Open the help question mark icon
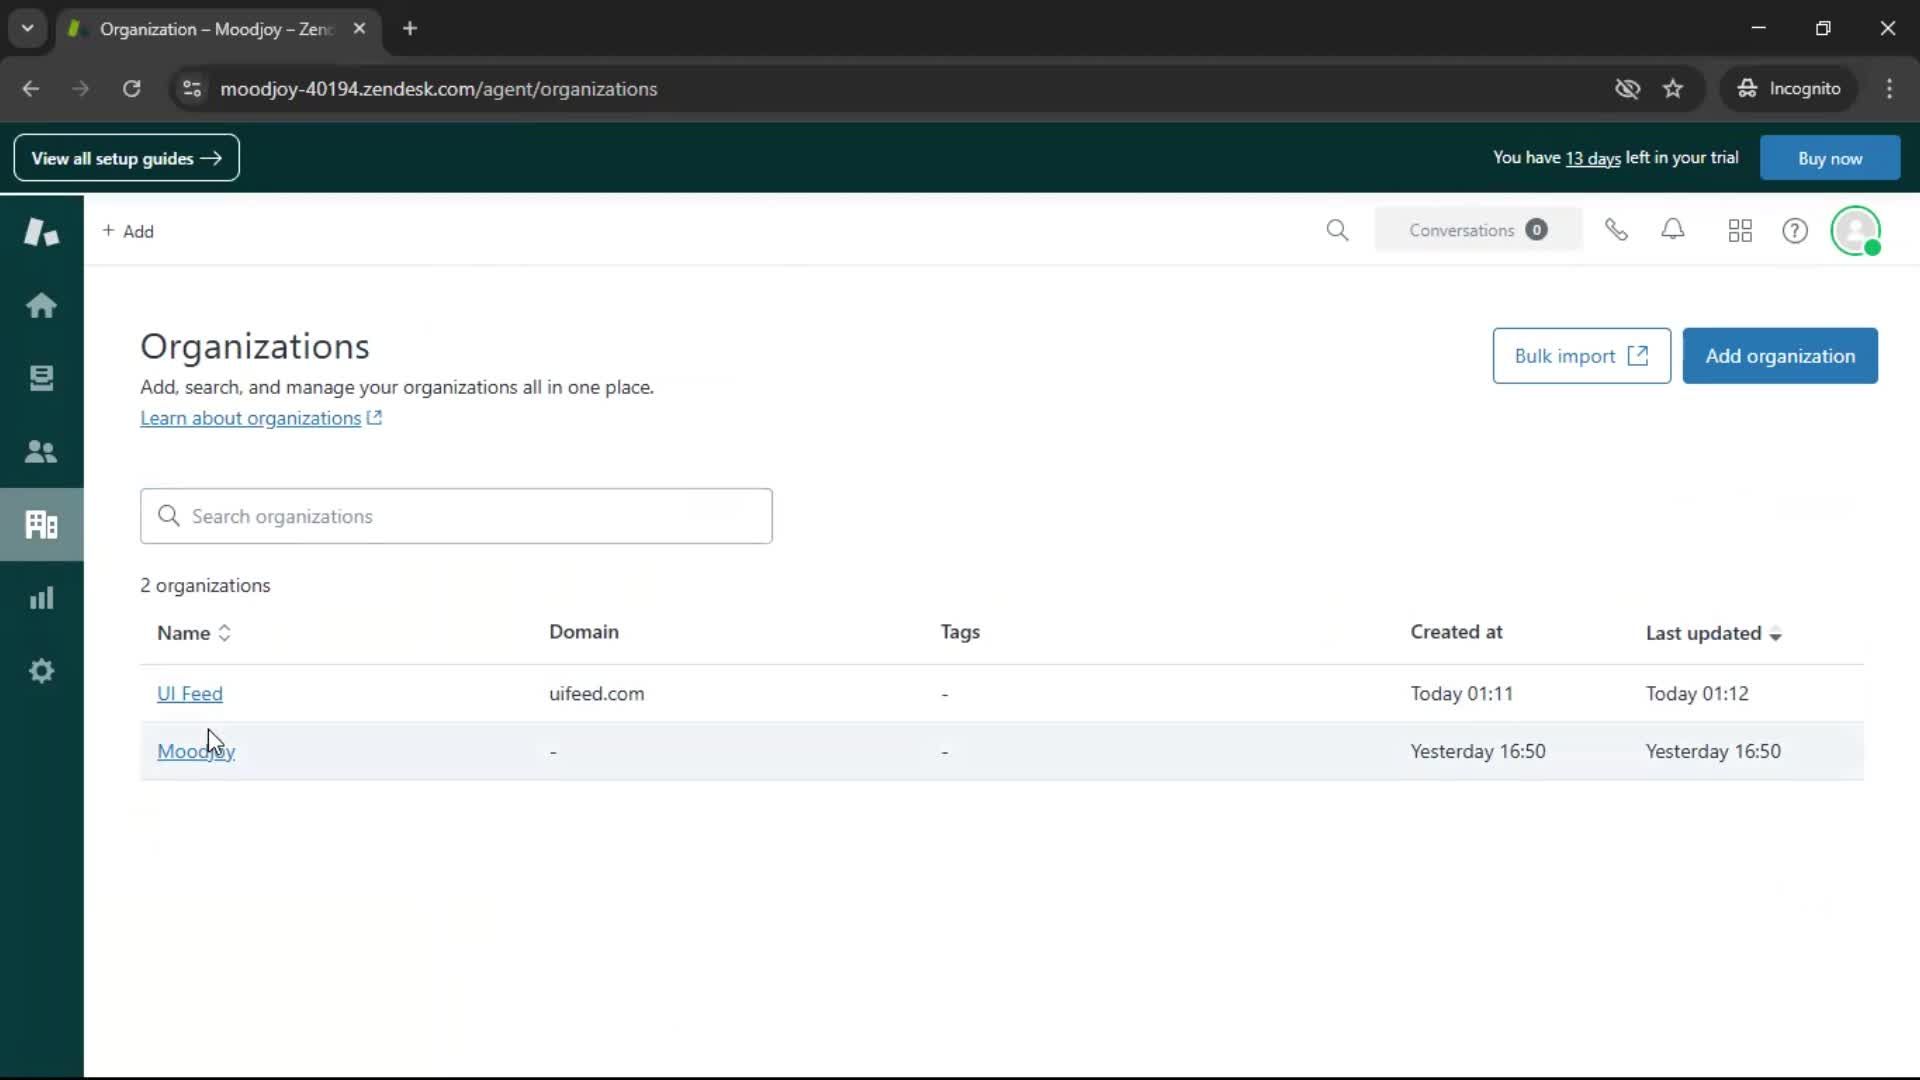The width and height of the screenshot is (1920, 1080). [x=1795, y=231]
